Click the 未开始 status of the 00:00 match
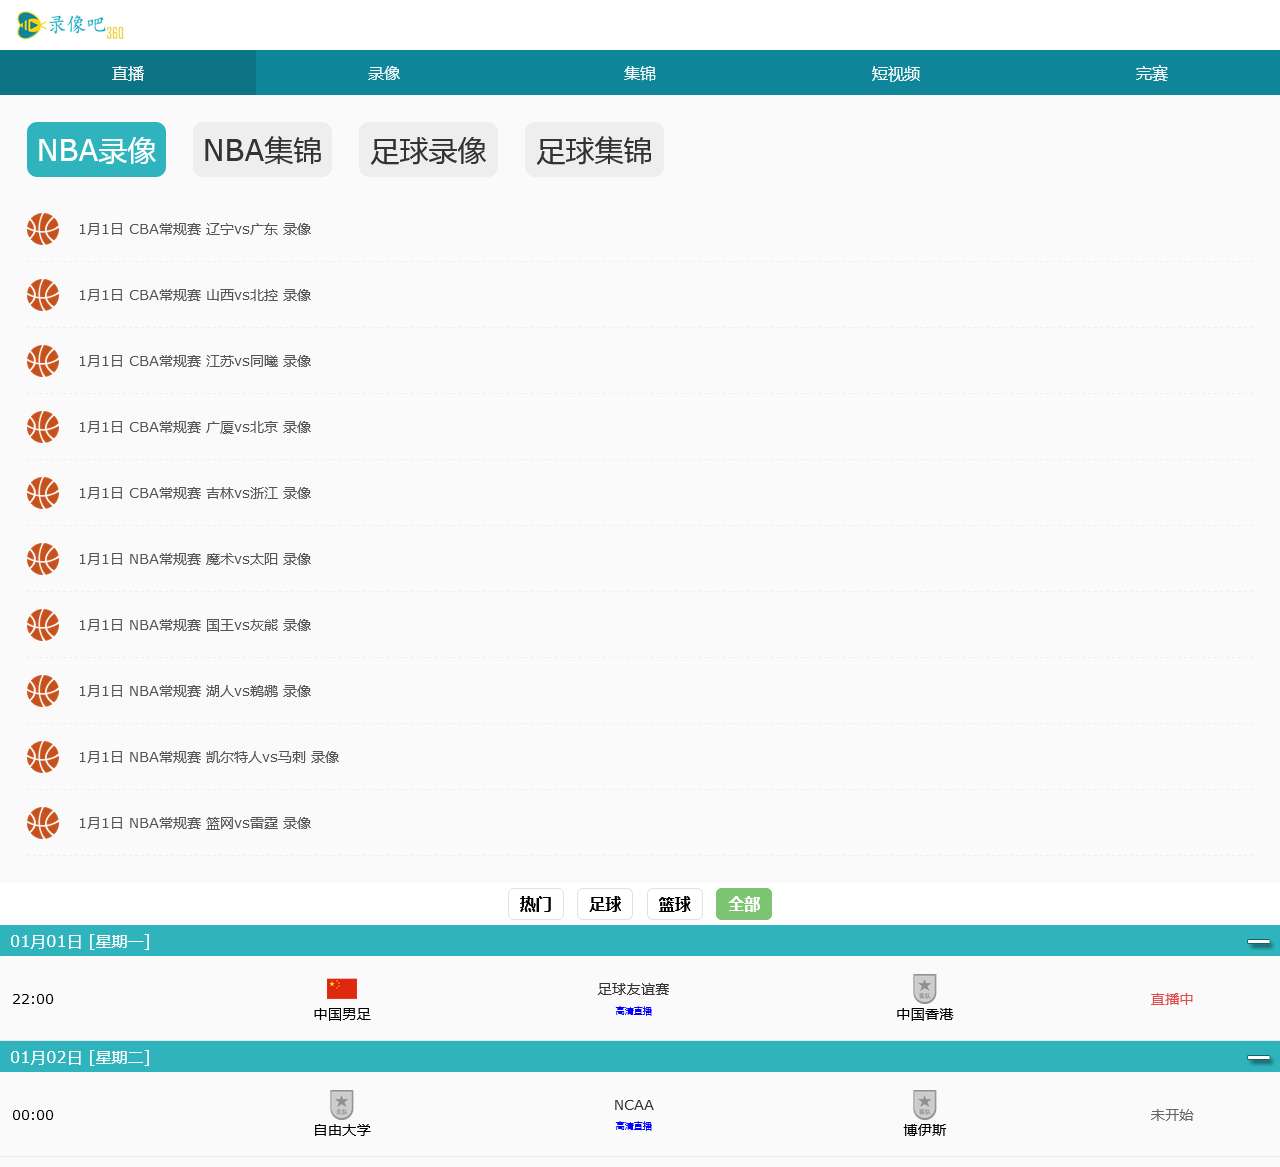Screen dimensions: 1280x1167 [1172, 1115]
